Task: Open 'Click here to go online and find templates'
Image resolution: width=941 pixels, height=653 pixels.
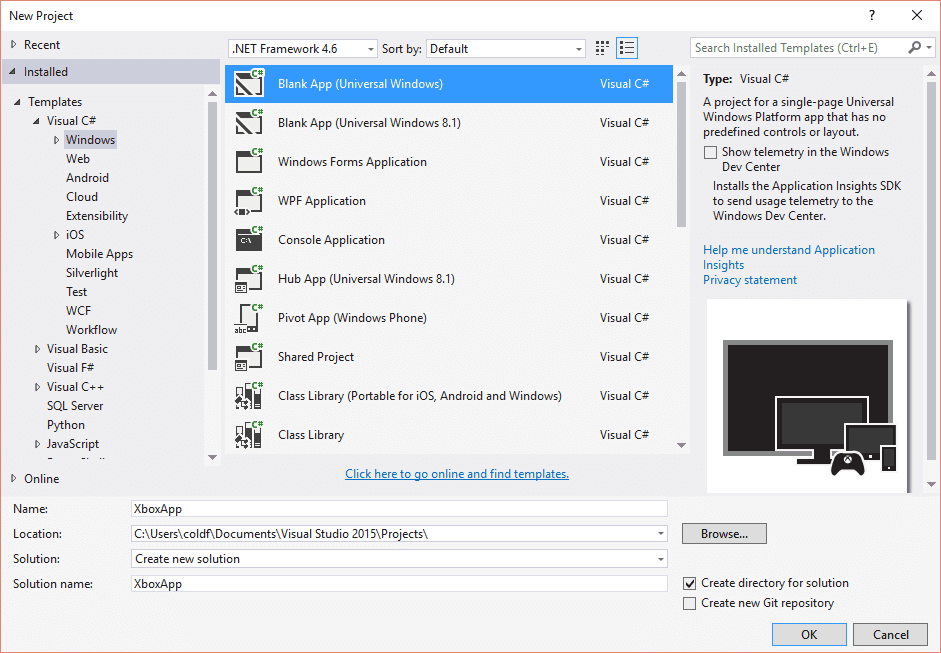Action: pos(457,474)
